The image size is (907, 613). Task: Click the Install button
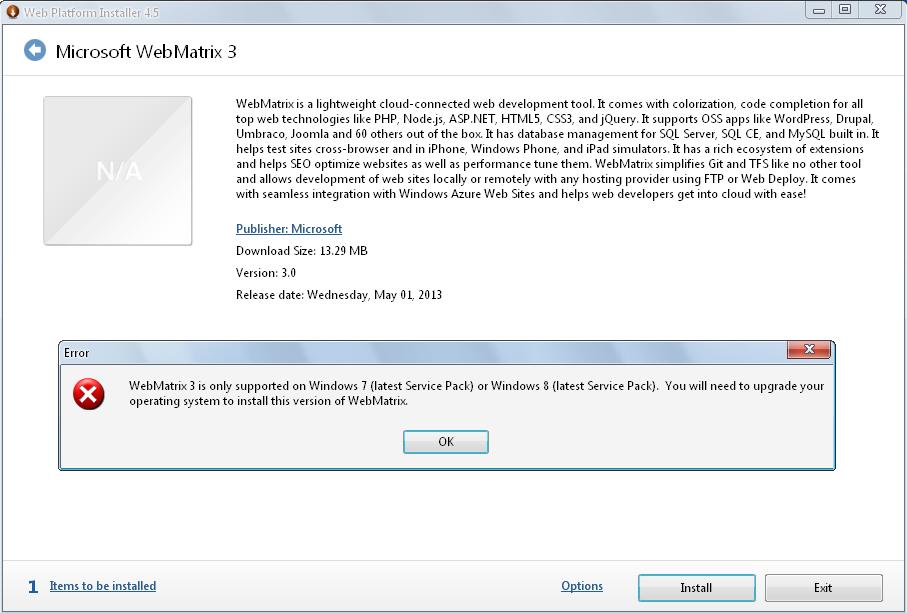(x=696, y=588)
